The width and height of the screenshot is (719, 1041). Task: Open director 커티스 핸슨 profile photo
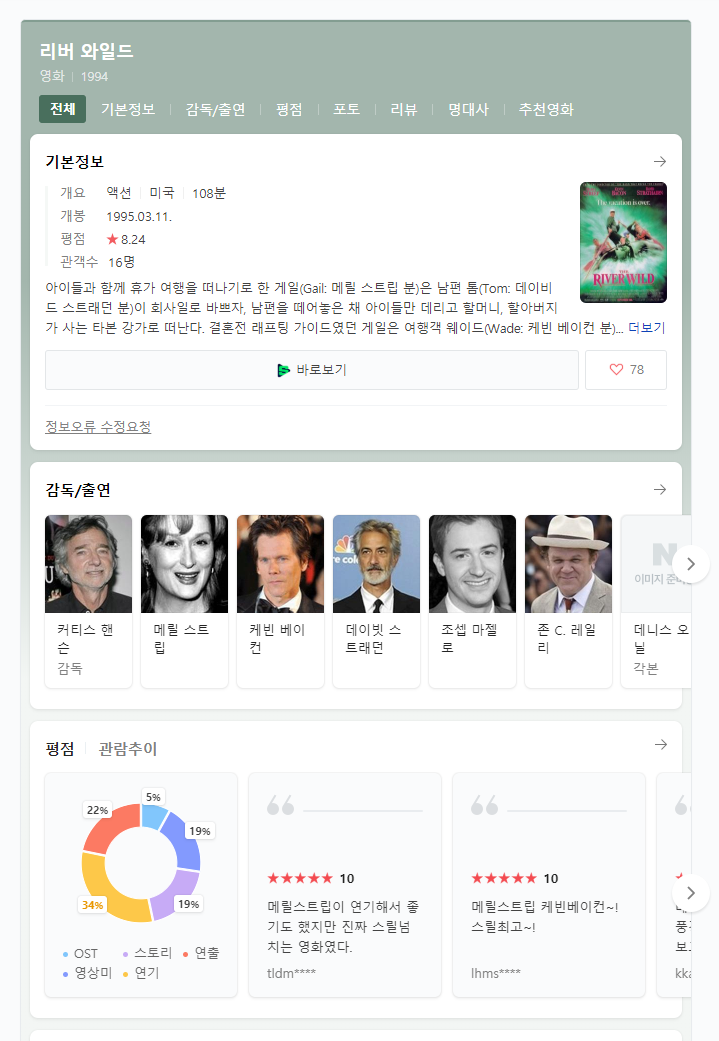pos(88,564)
